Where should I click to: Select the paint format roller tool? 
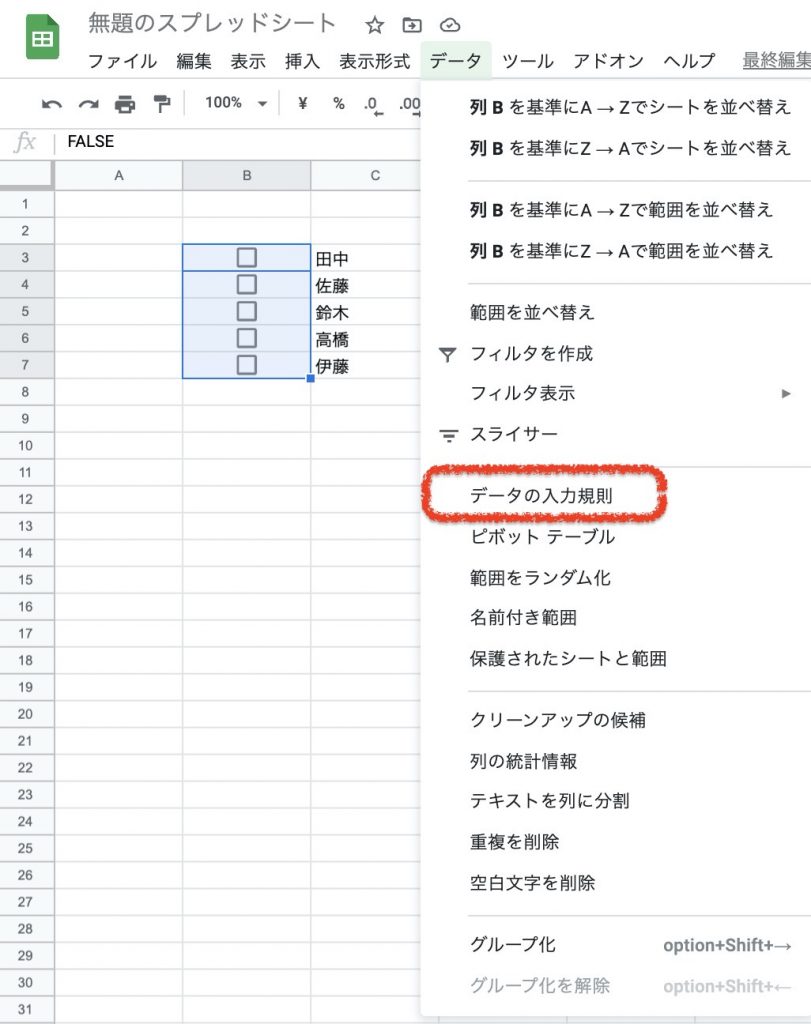click(161, 104)
